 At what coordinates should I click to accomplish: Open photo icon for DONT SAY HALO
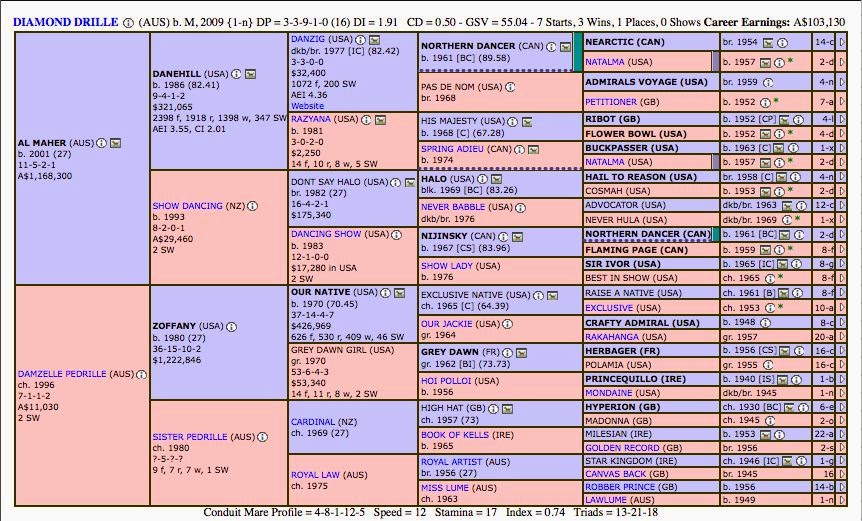[x=410, y=182]
